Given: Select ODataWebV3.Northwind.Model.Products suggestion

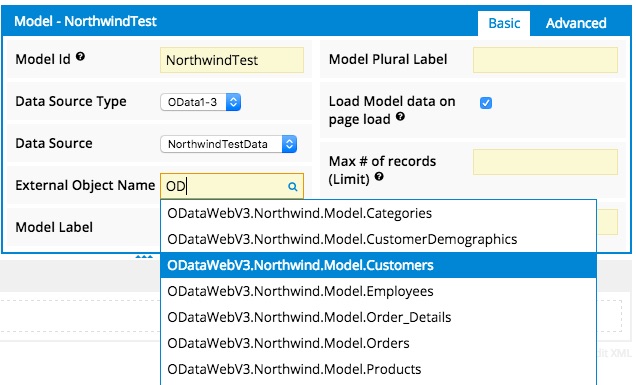Looking at the screenshot, I should tap(378, 369).
